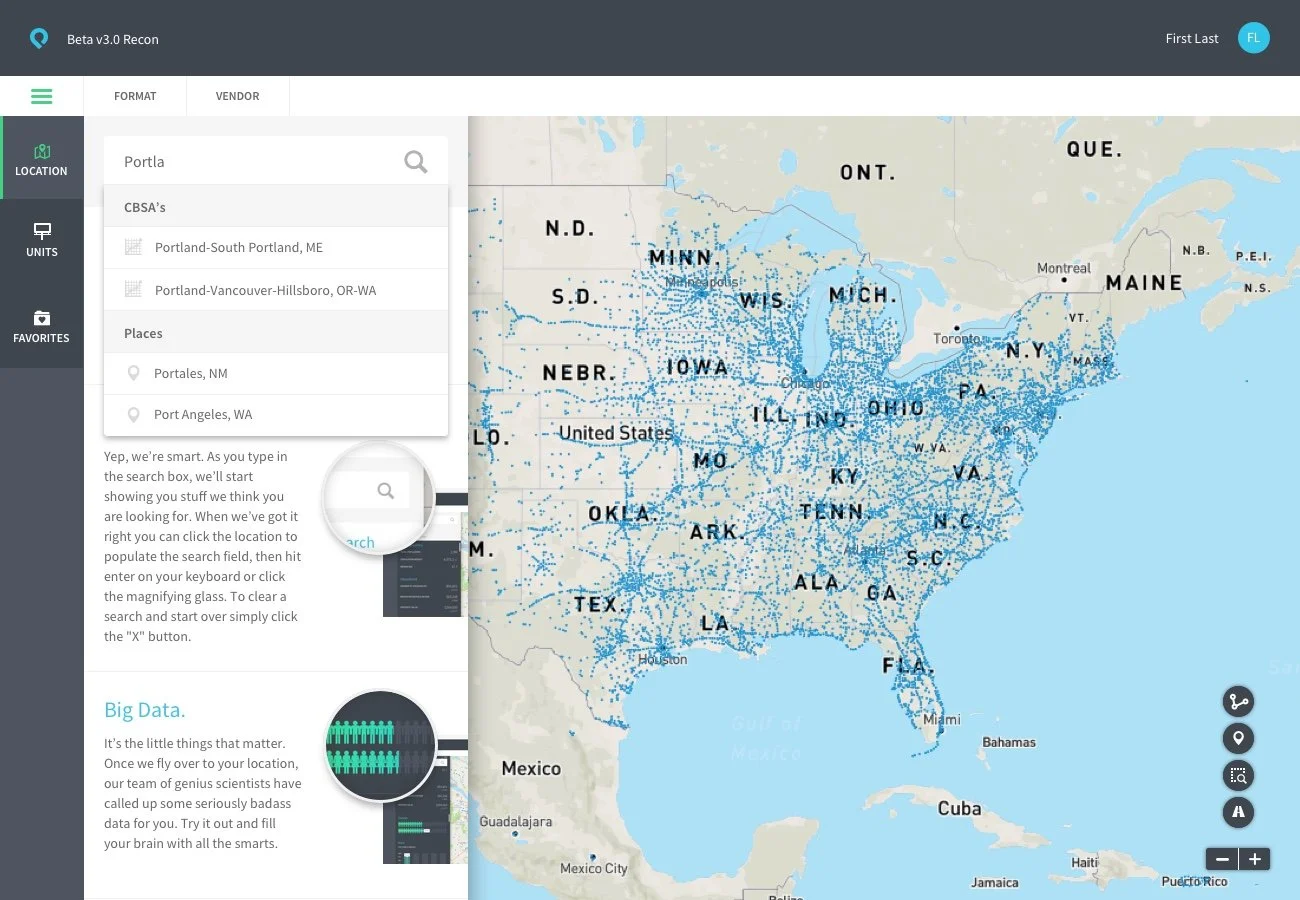Viewport: 1300px width, 900px height.
Task: Select the drop-pin tool on the map
Action: coord(1238,738)
